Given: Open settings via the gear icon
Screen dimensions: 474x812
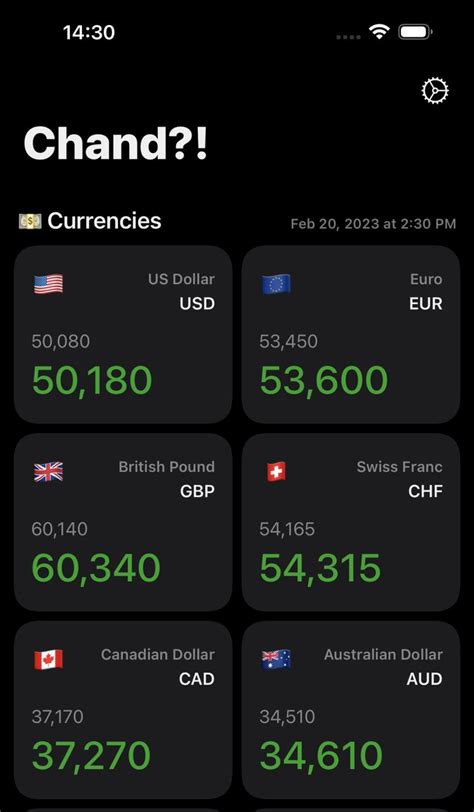Looking at the screenshot, I should (x=435, y=91).
